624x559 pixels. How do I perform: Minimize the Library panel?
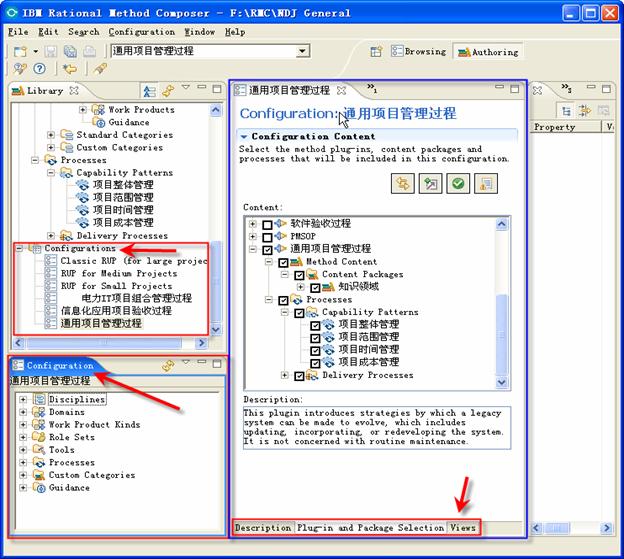pos(202,86)
